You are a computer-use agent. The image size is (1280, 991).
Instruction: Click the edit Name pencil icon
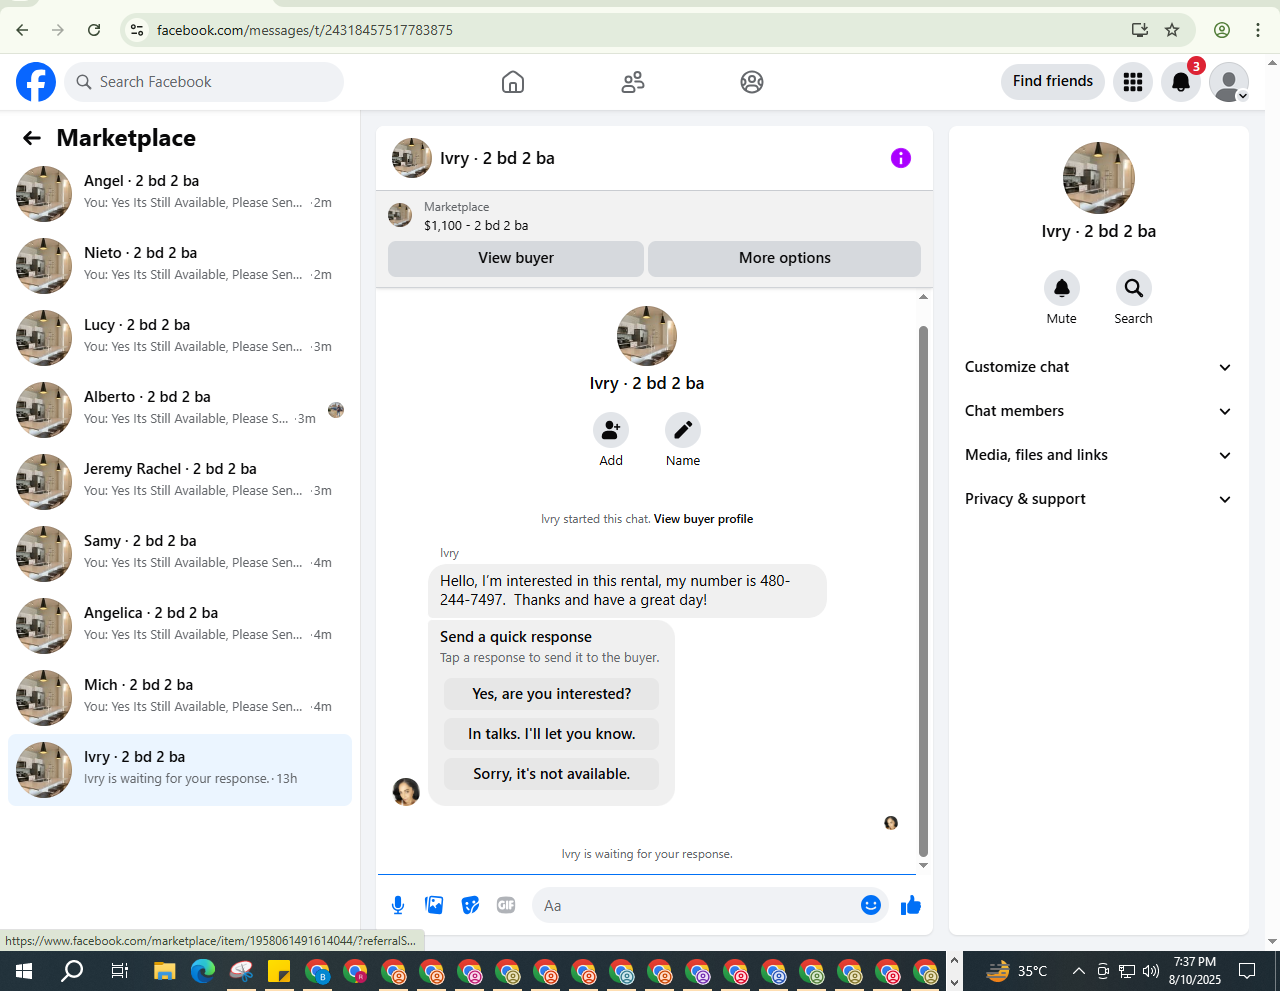(683, 430)
